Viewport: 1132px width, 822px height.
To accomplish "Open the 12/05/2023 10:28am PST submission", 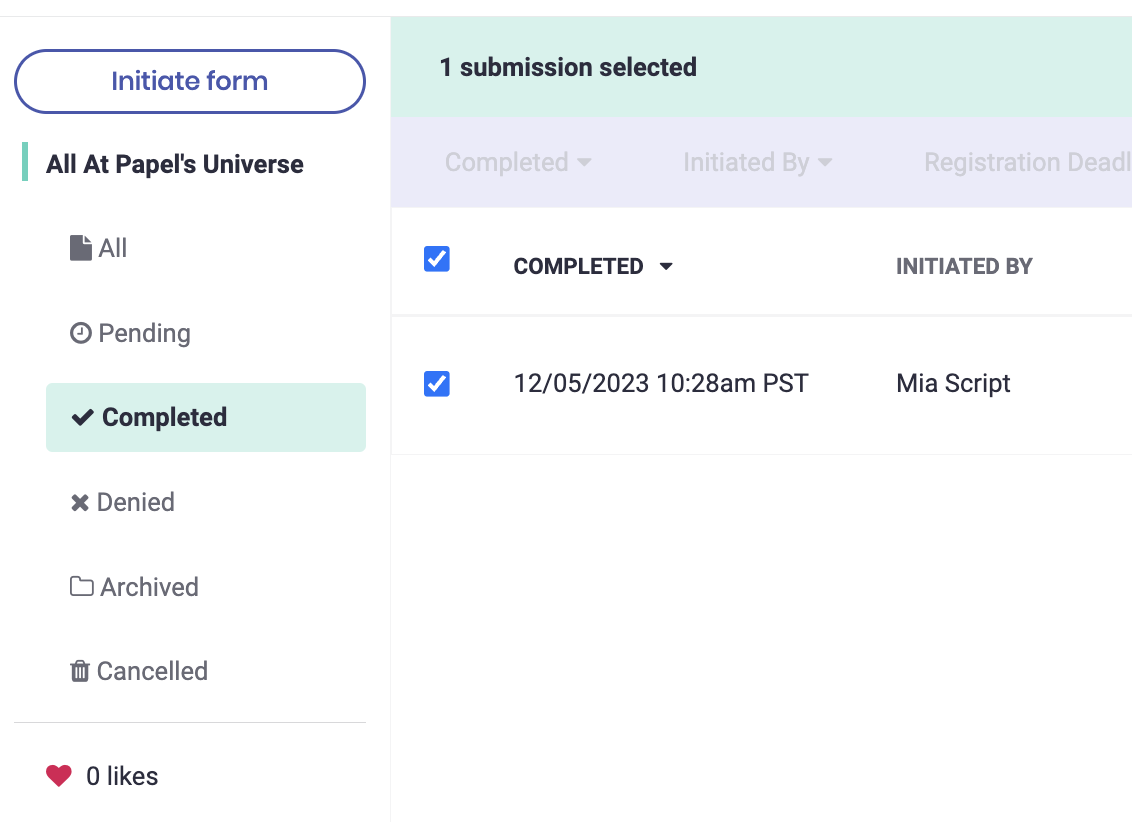I will tap(660, 384).
